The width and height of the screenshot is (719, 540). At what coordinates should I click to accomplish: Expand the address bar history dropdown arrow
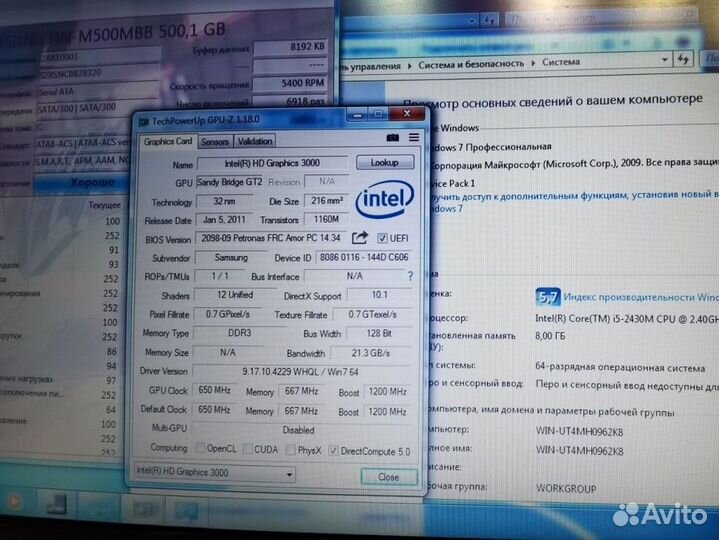click(x=664, y=60)
